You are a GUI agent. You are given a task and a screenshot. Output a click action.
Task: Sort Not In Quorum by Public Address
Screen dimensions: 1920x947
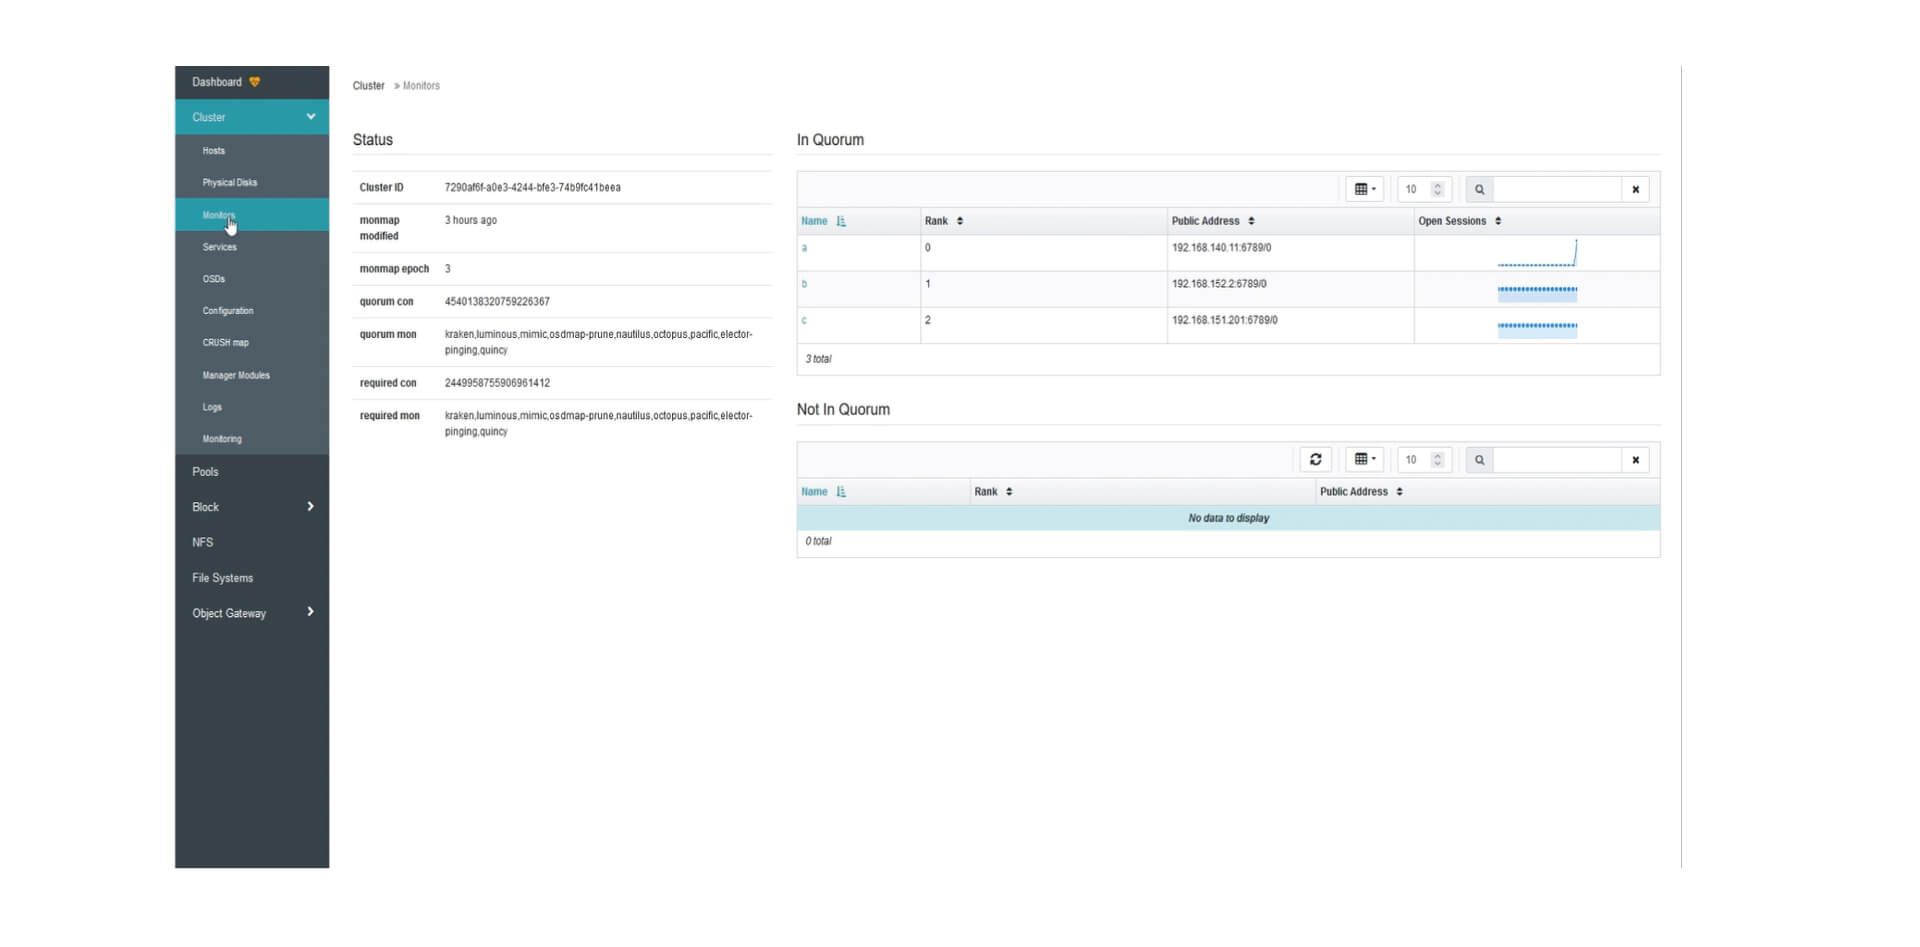[x=1361, y=492]
